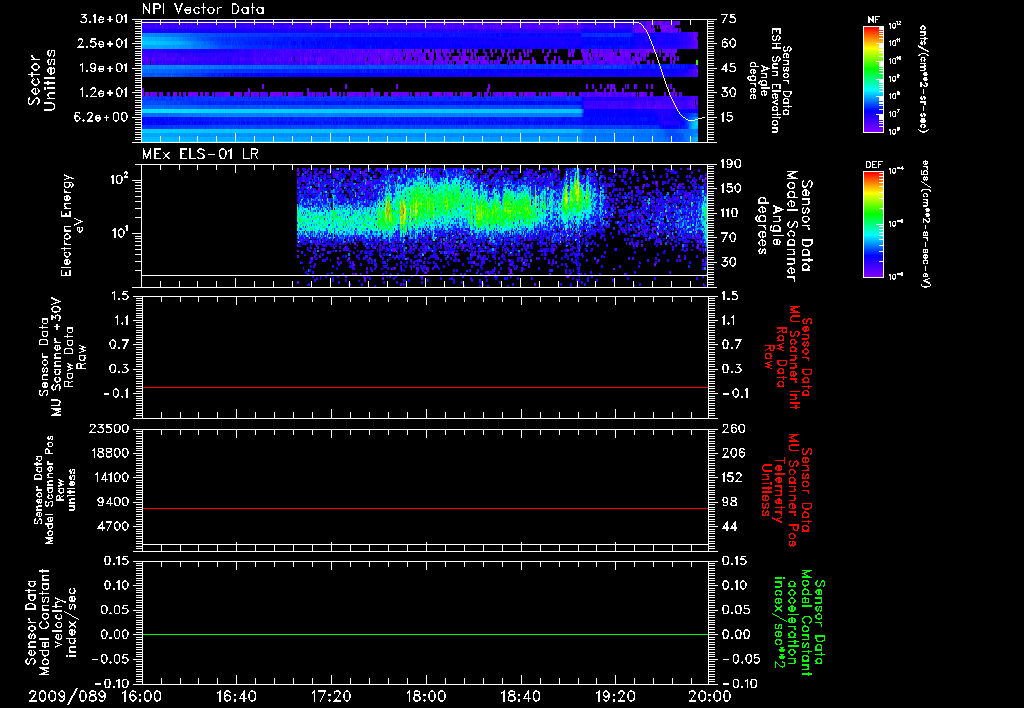Click the 23500 scanner position tick label
This screenshot has width=1024, height=708.
(x=109, y=428)
